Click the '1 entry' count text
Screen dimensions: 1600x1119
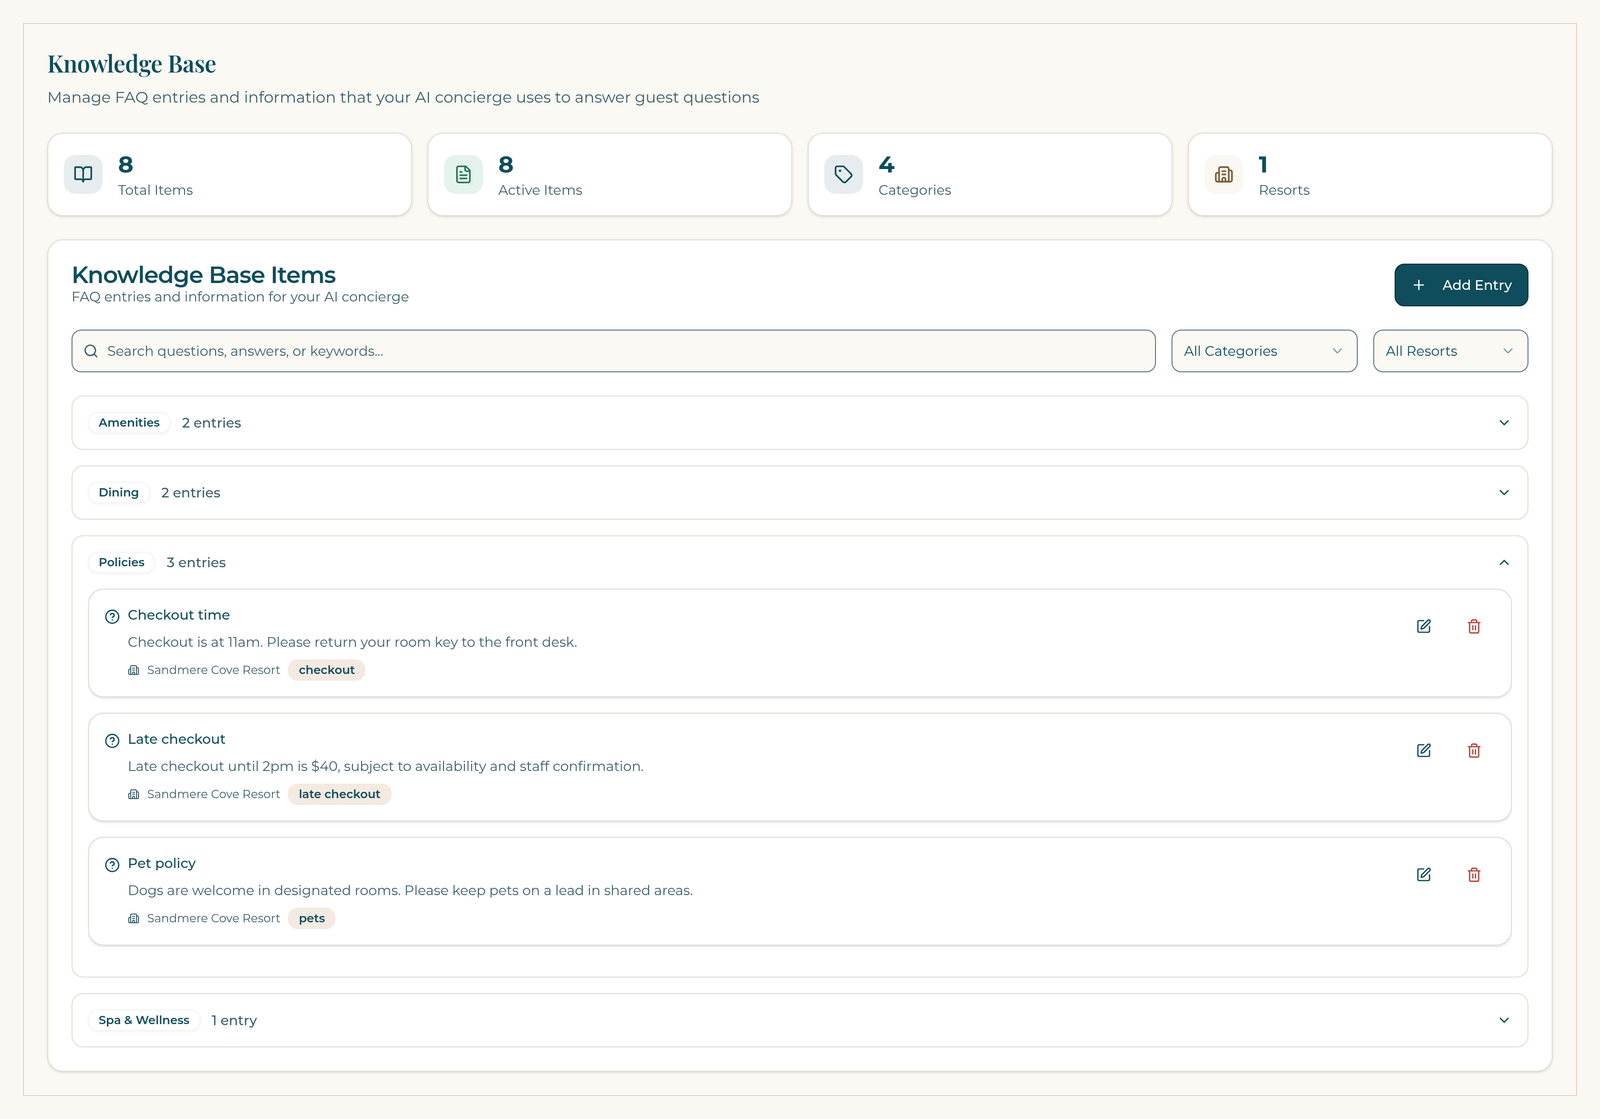pos(234,1020)
